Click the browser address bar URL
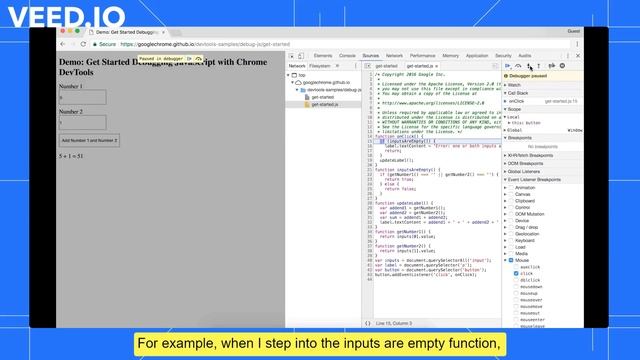Screen dimensions: 640x360 (205, 44)
